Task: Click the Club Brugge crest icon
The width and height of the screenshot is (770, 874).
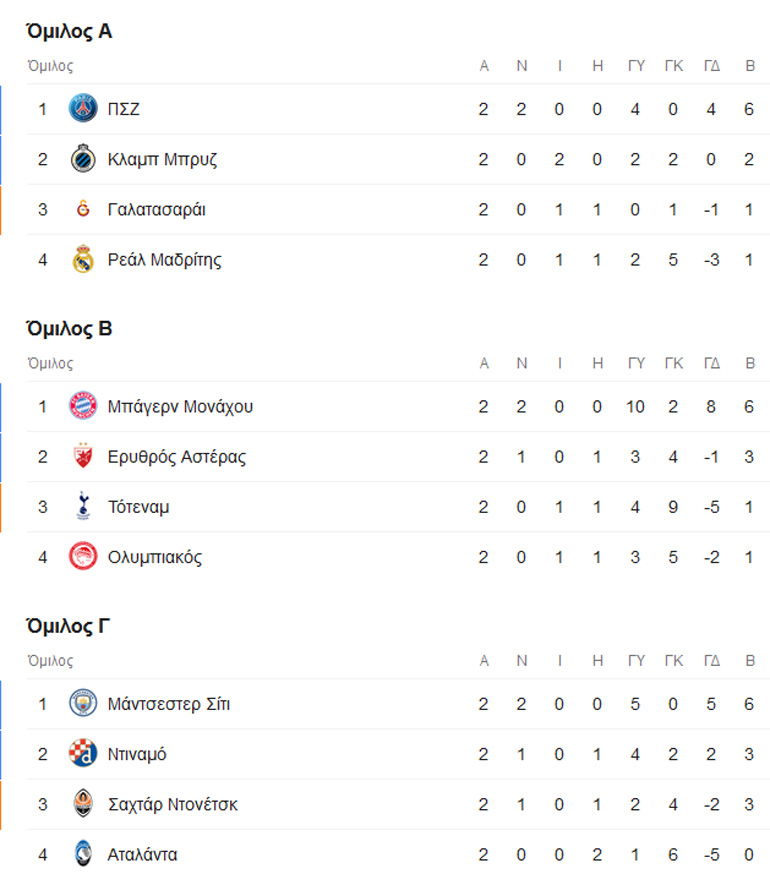Action: 83,159
